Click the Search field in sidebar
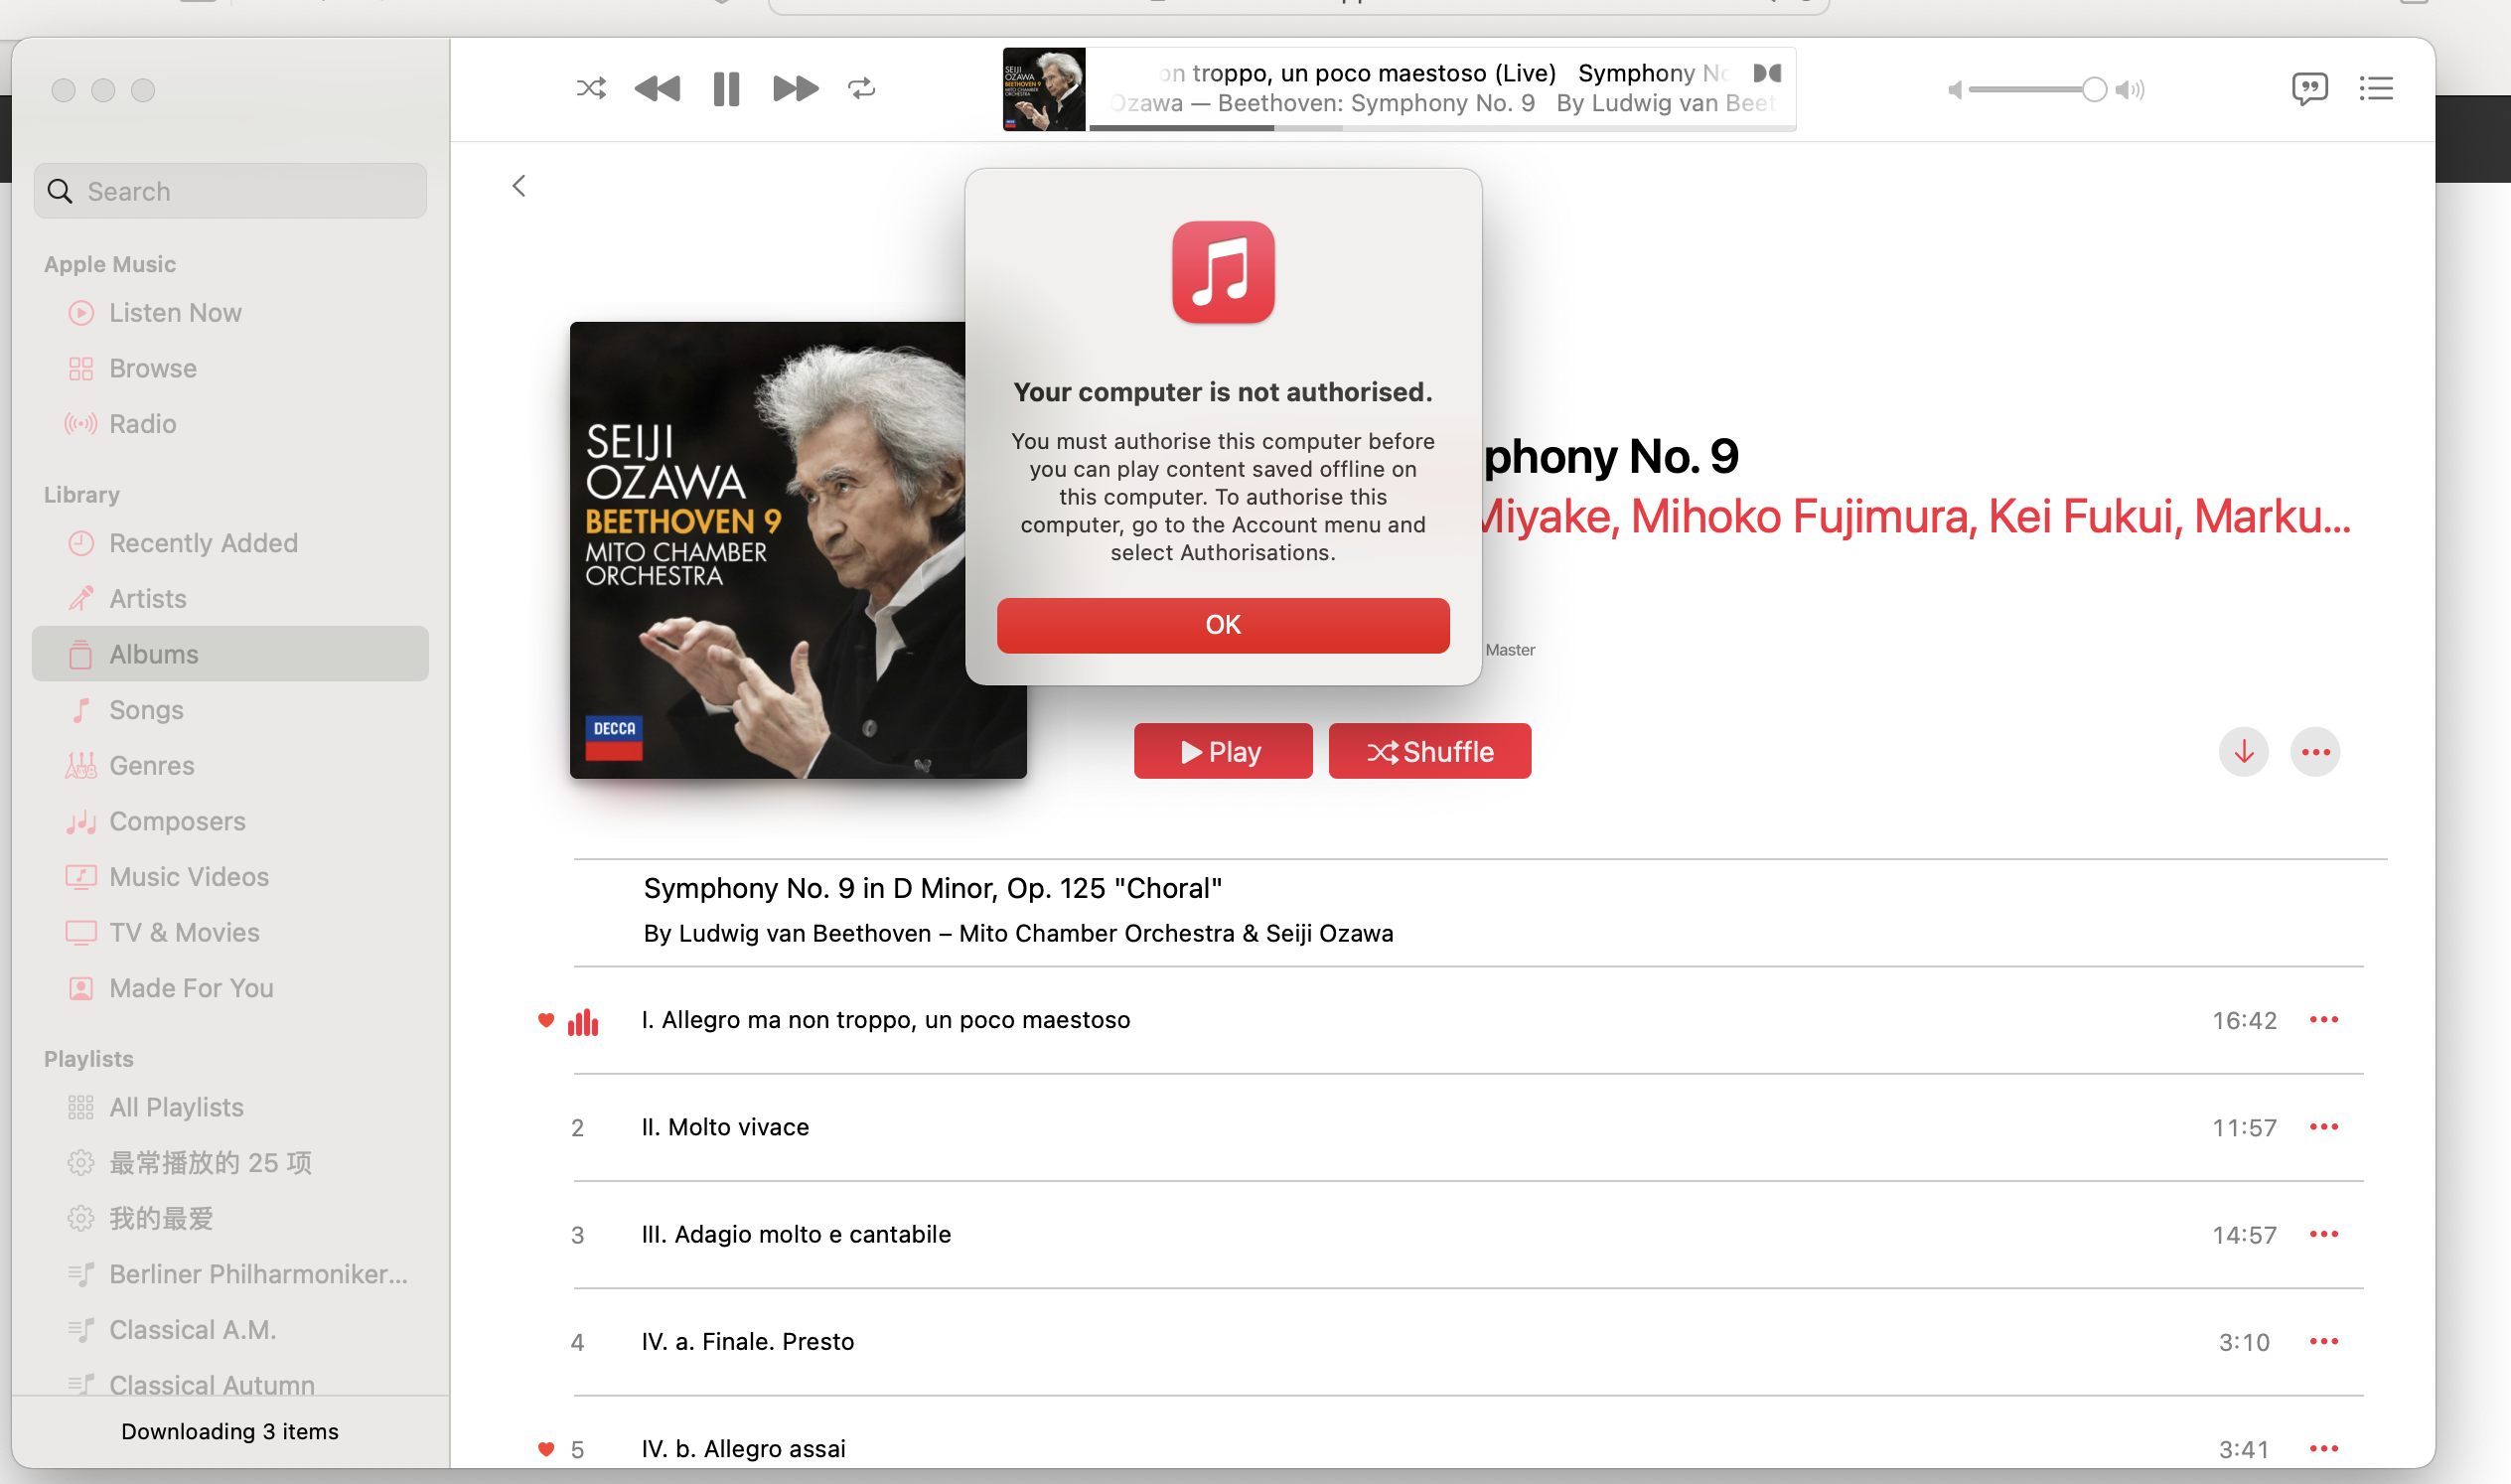The width and height of the screenshot is (2511, 1484). coord(230,191)
